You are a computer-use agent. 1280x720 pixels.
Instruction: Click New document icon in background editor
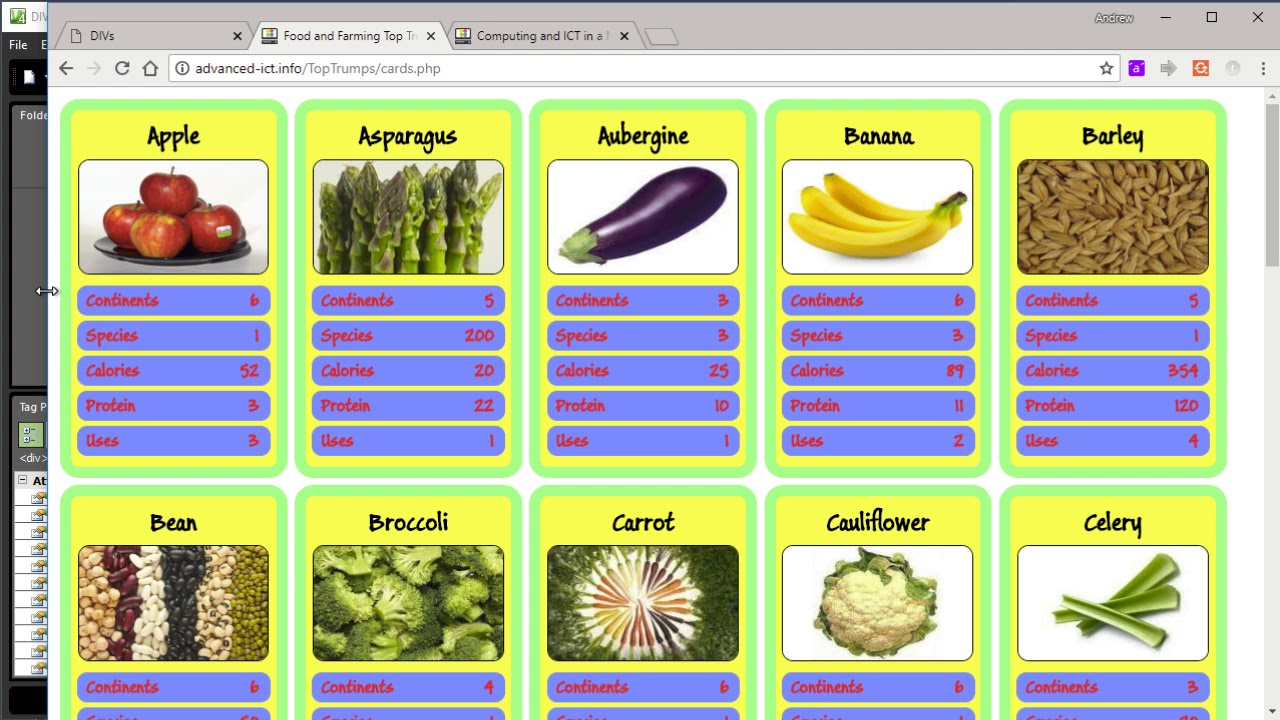29,77
